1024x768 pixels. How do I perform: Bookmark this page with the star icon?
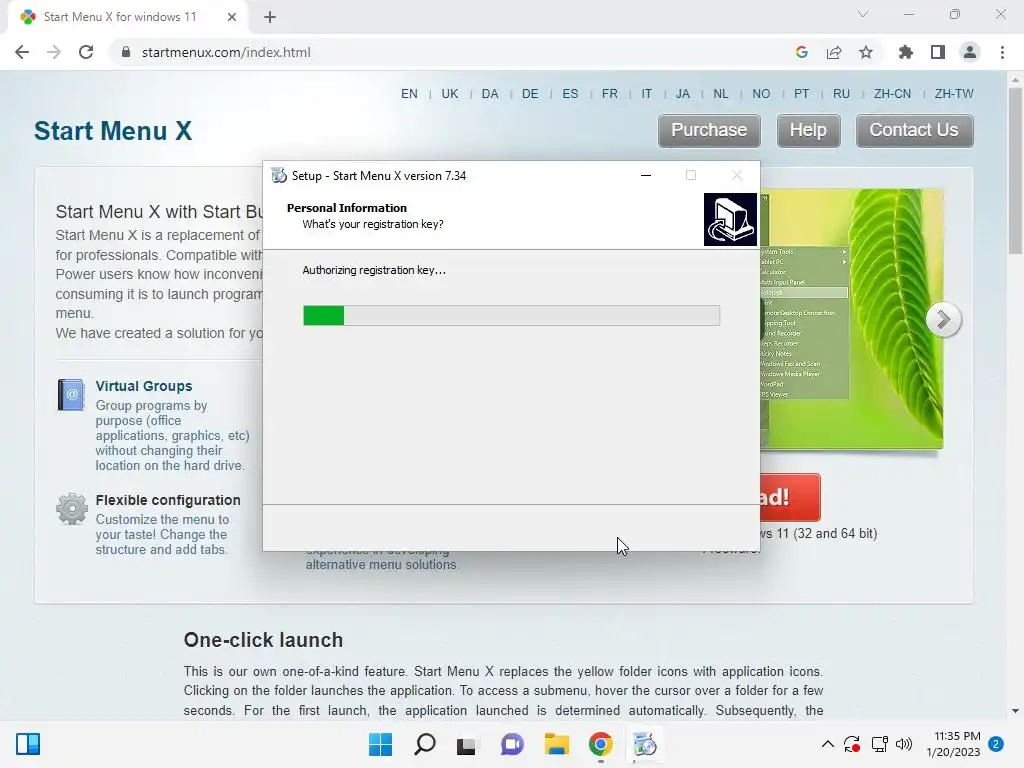point(866,52)
